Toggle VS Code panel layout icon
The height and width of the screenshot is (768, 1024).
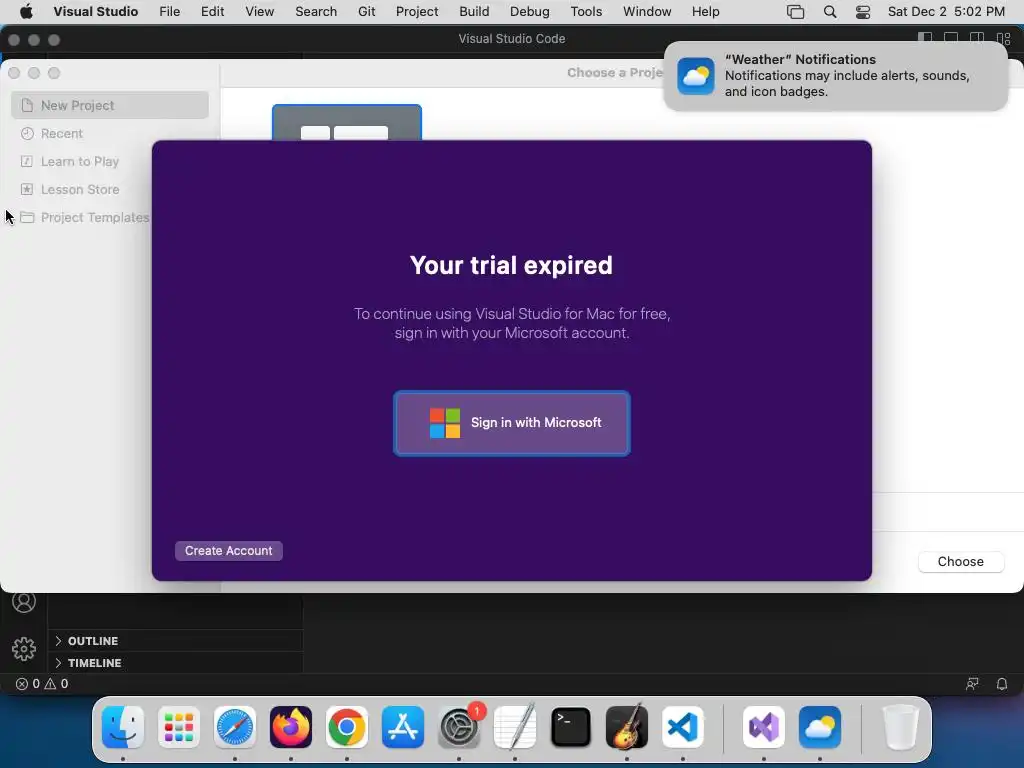951,39
